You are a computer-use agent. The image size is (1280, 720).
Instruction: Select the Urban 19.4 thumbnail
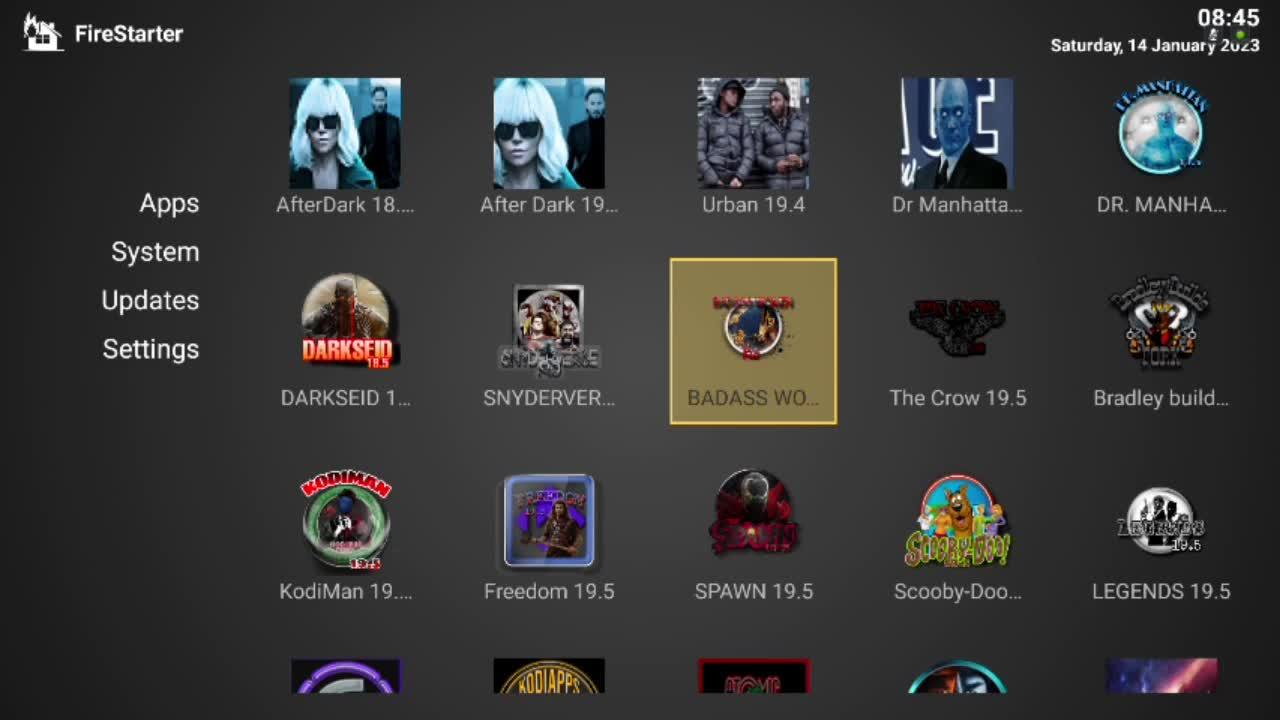pyautogui.click(x=753, y=133)
